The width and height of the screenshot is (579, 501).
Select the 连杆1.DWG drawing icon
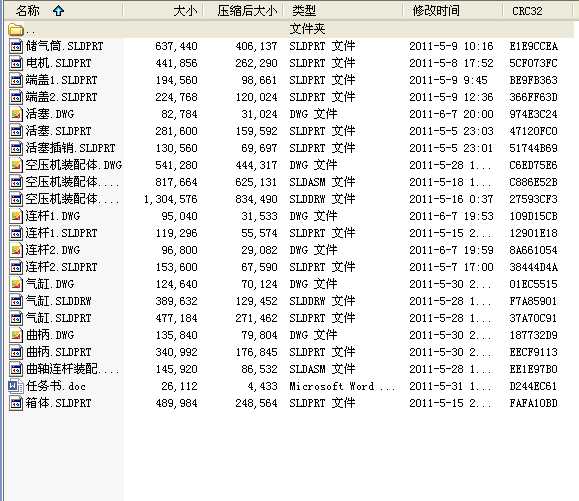click(16, 216)
